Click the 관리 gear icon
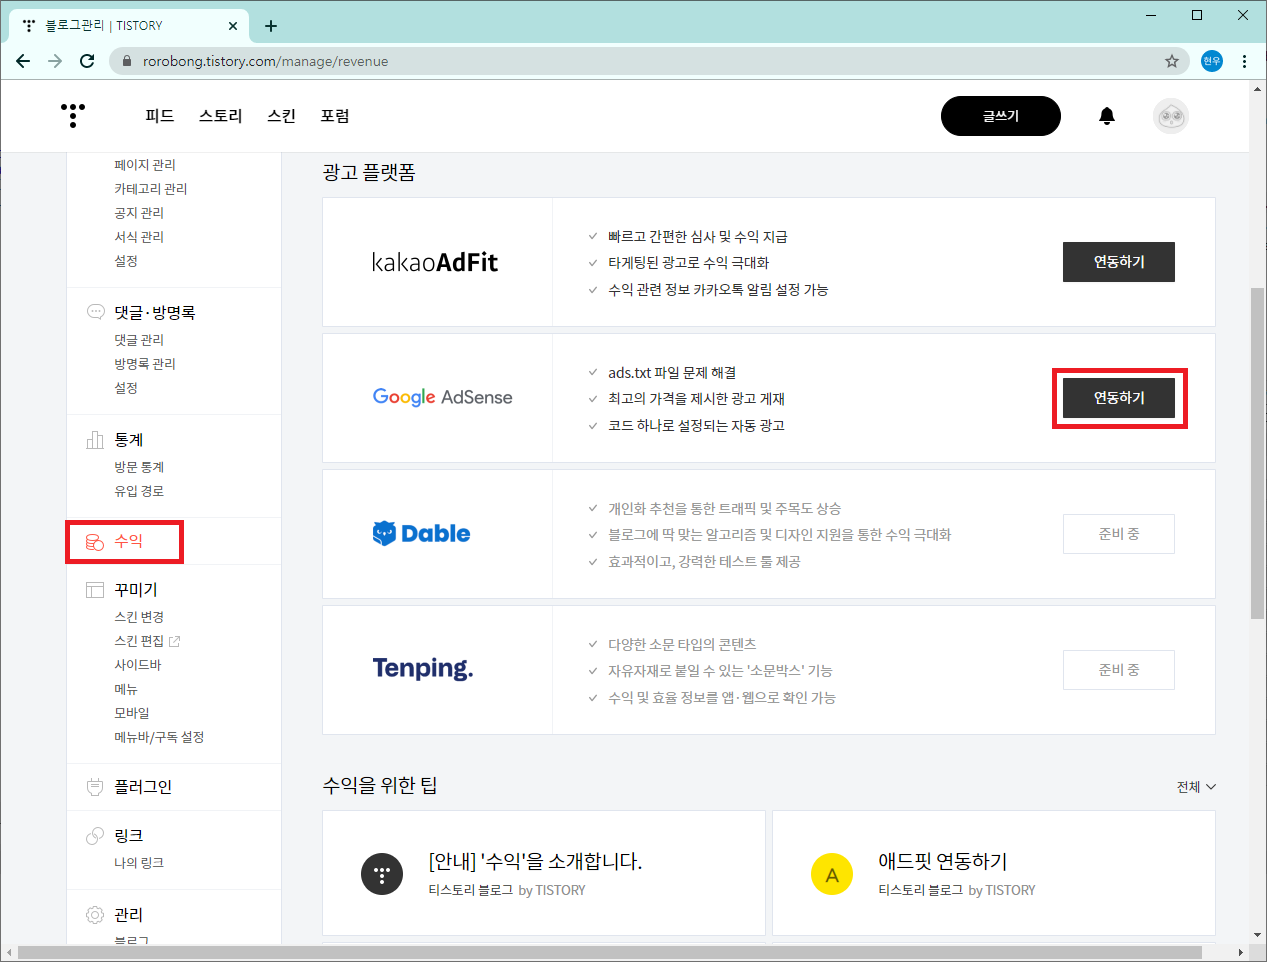Image resolution: width=1267 pixels, height=962 pixels. [96, 914]
